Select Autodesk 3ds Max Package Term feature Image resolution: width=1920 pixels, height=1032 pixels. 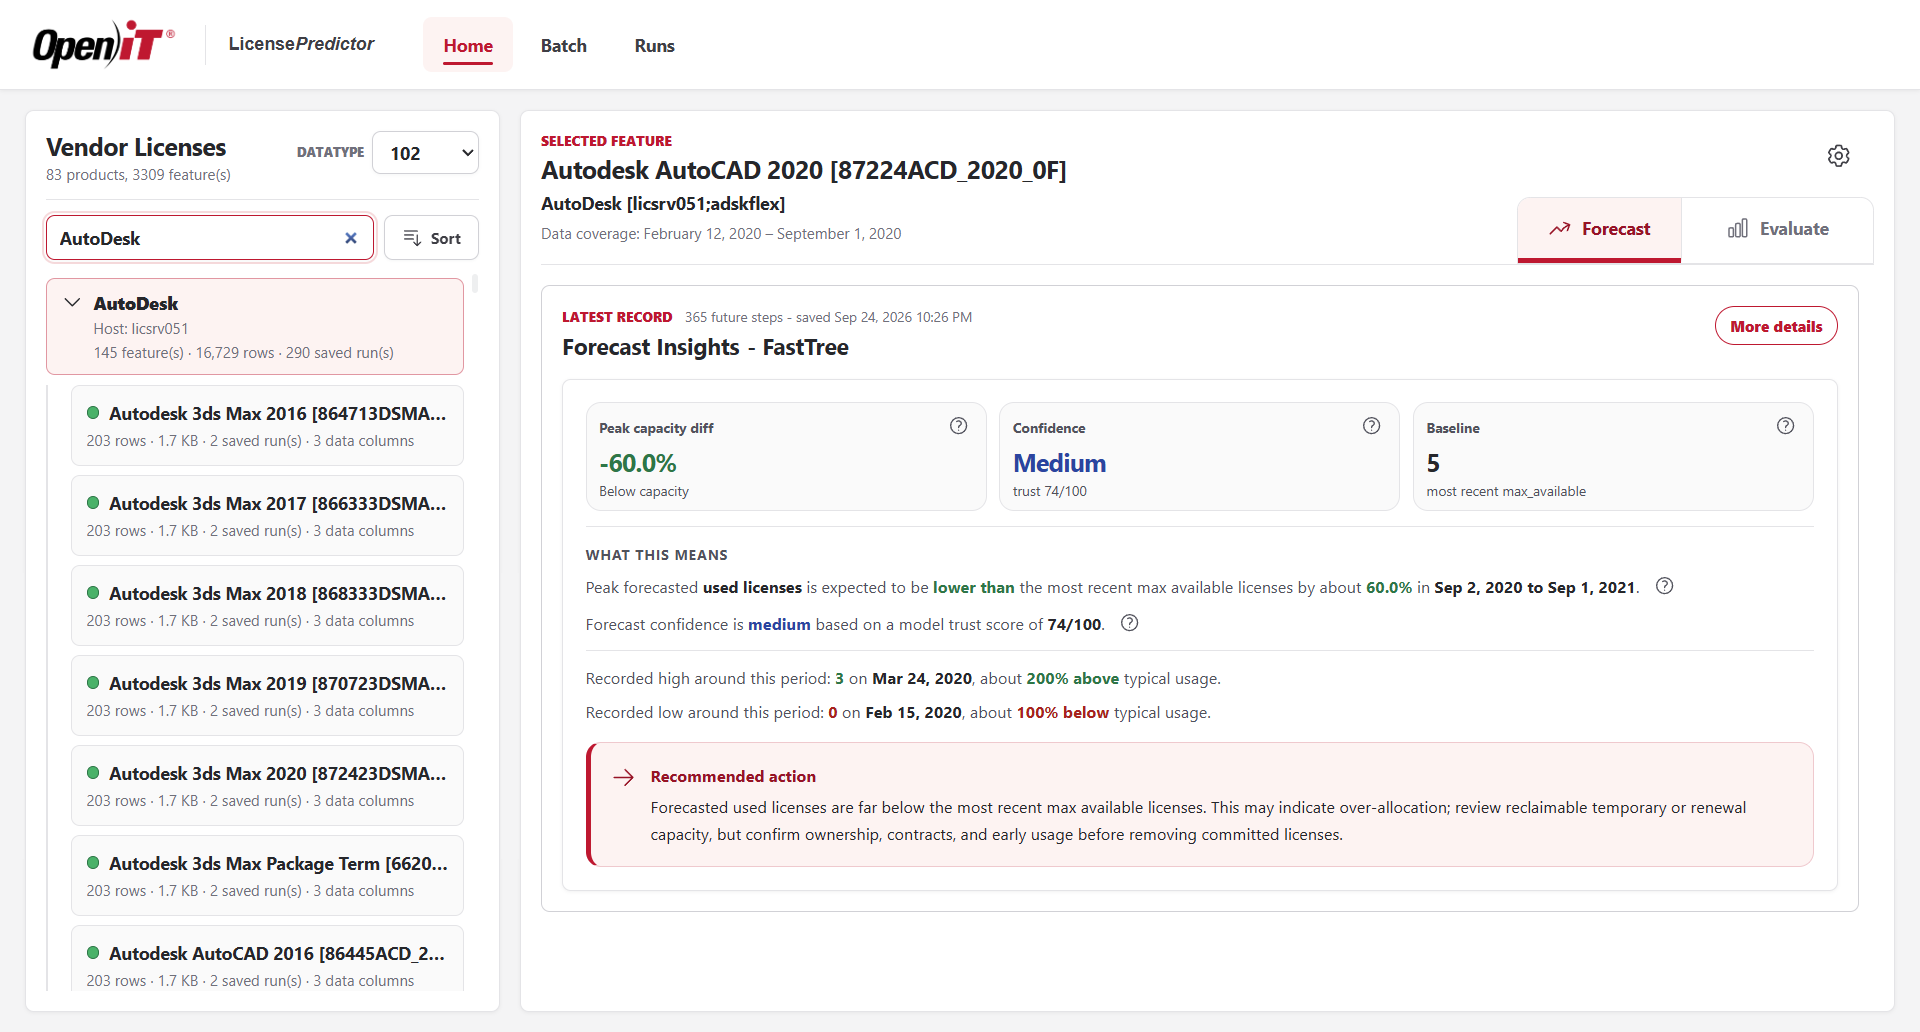pyautogui.click(x=267, y=876)
